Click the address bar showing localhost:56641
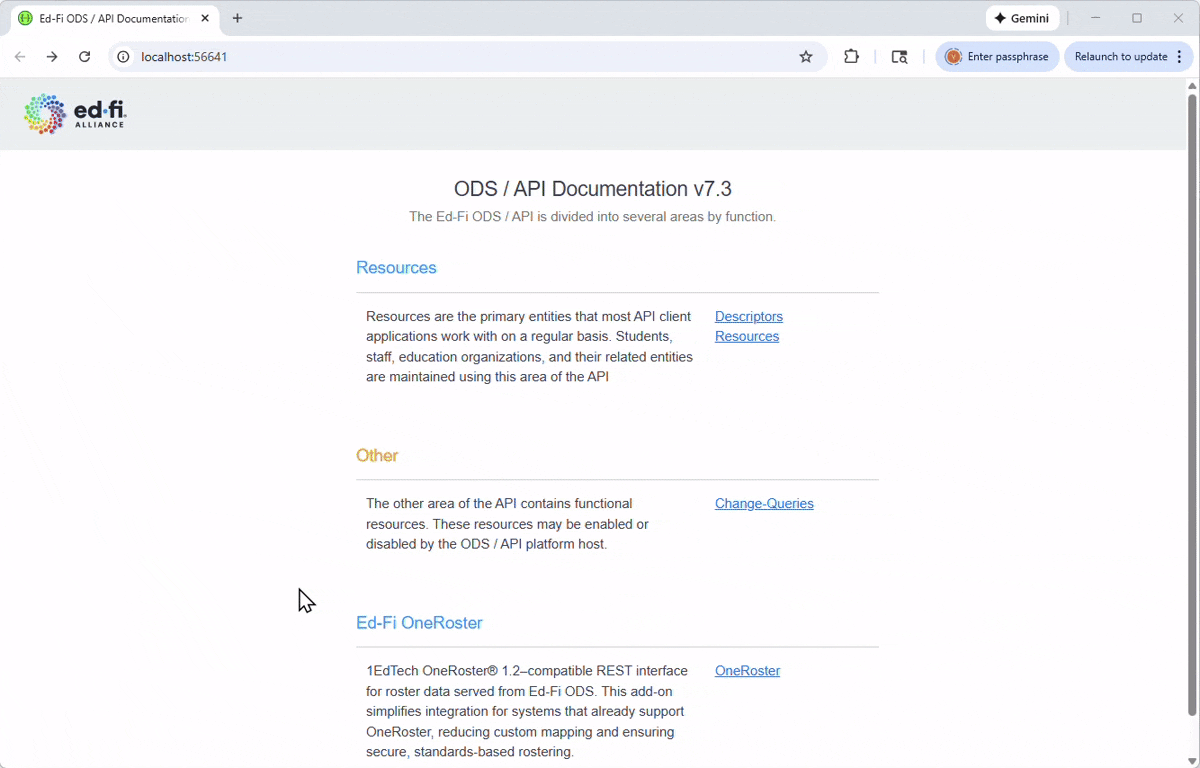The width and height of the screenshot is (1200, 768). coord(450,57)
